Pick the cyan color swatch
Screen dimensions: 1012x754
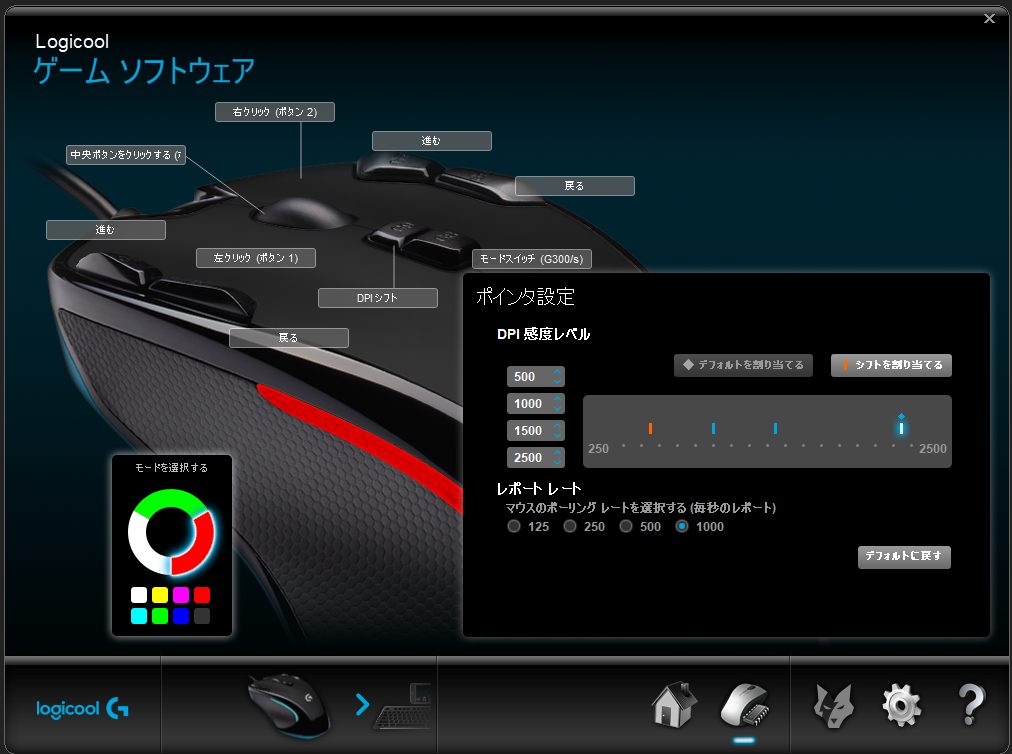click(139, 616)
